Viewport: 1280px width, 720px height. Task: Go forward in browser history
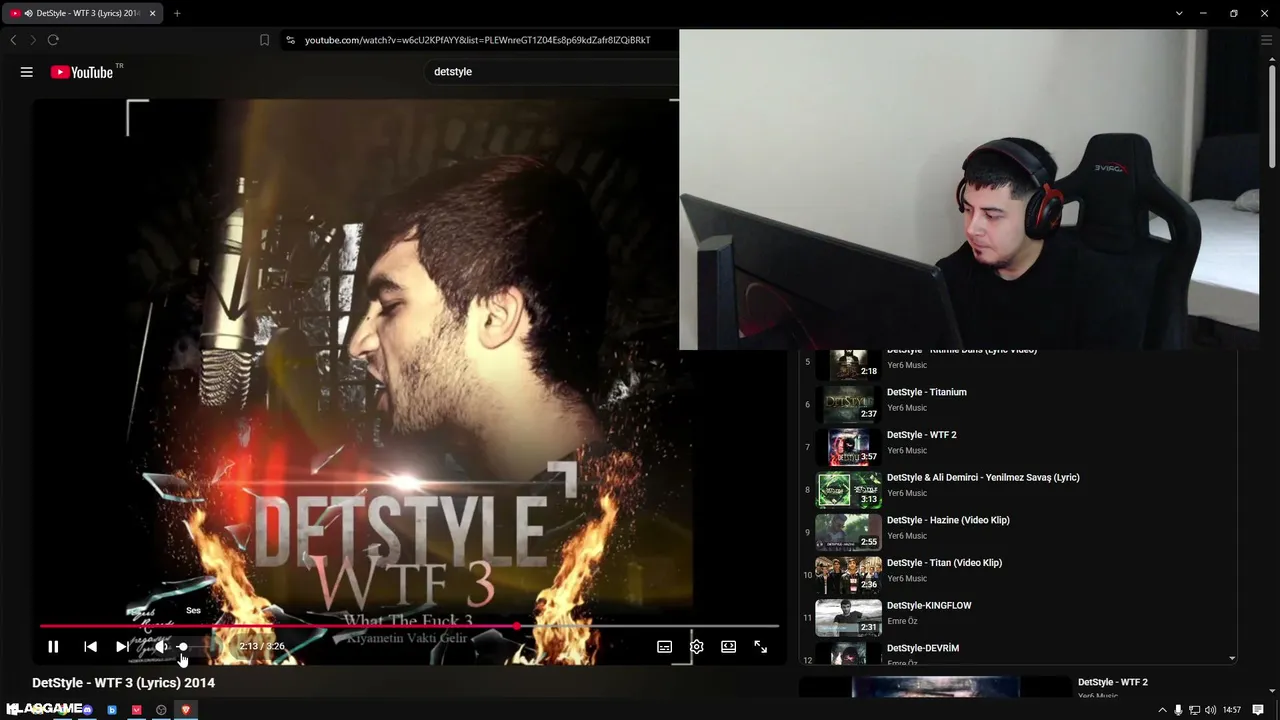pyautogui.click(x=32, y=40)
